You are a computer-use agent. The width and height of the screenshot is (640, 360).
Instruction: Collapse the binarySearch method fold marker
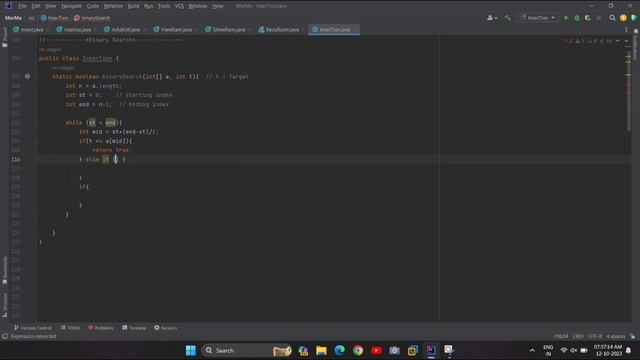[36, 77]
